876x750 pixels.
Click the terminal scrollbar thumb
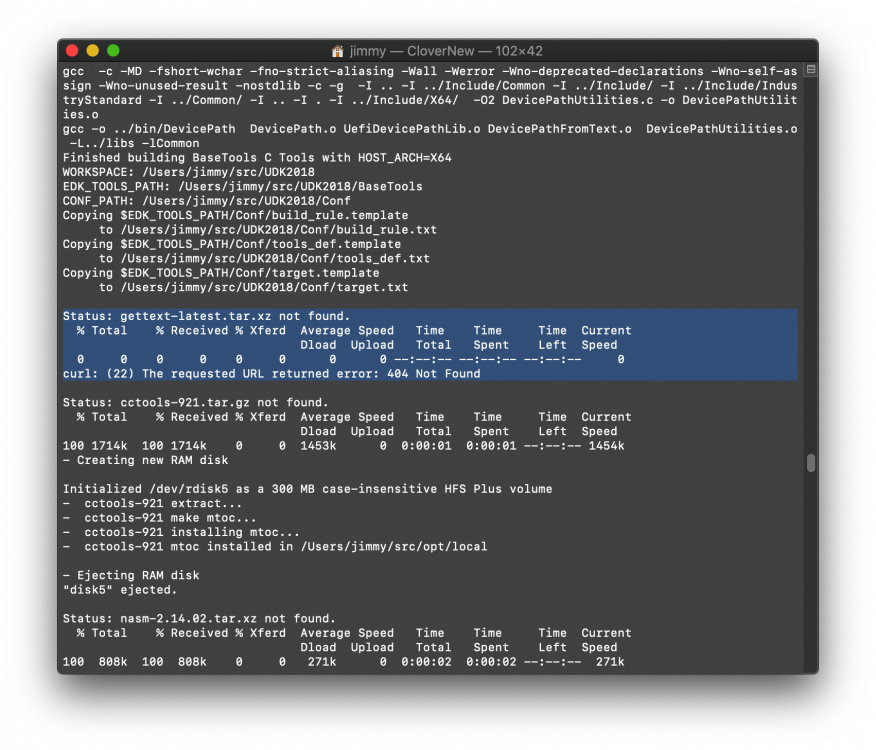[811, 463]
